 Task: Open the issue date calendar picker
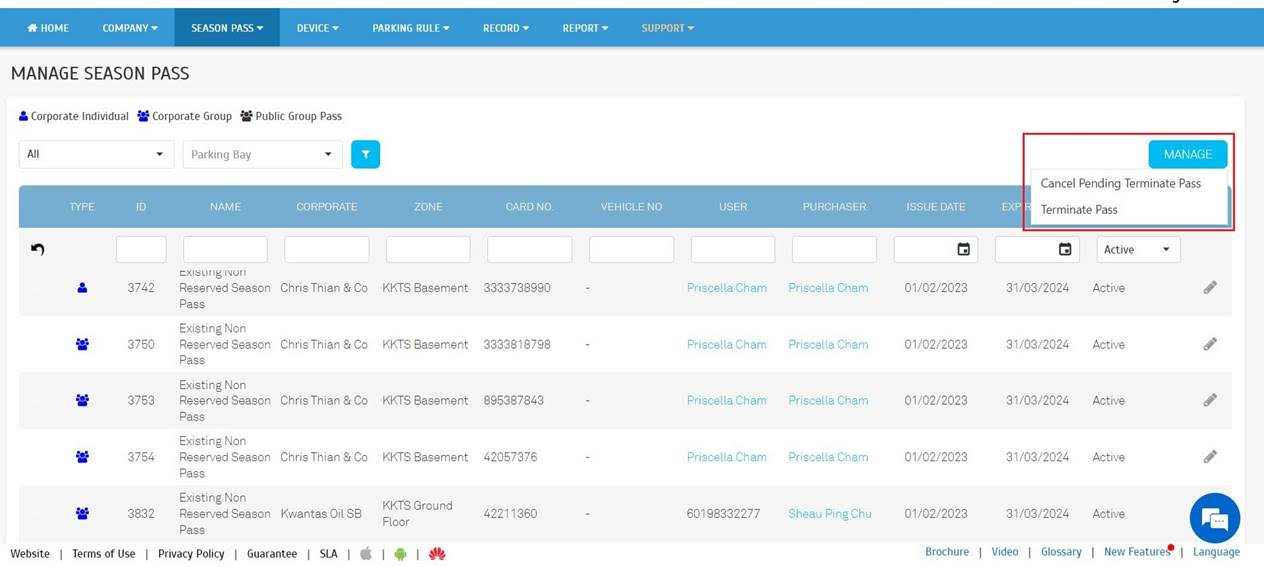point(963,249)
